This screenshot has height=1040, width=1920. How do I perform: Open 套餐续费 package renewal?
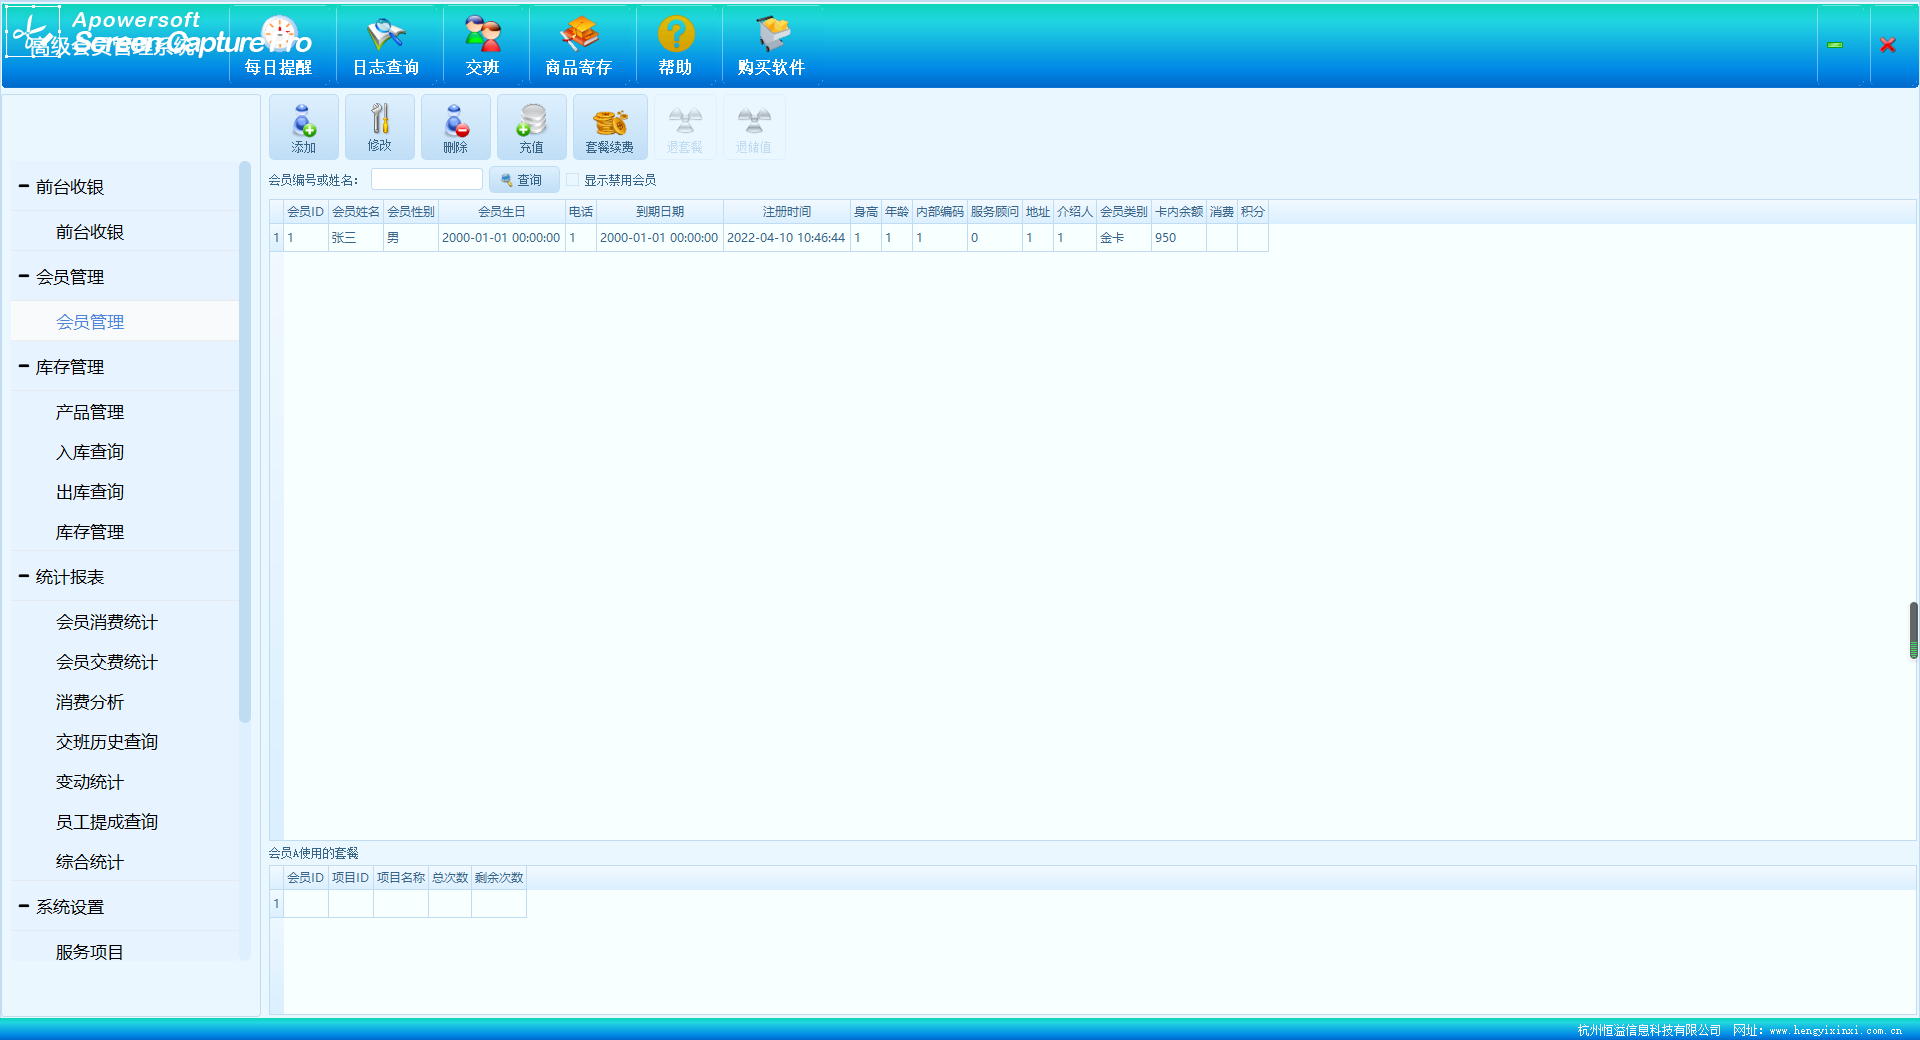point(609,127)
